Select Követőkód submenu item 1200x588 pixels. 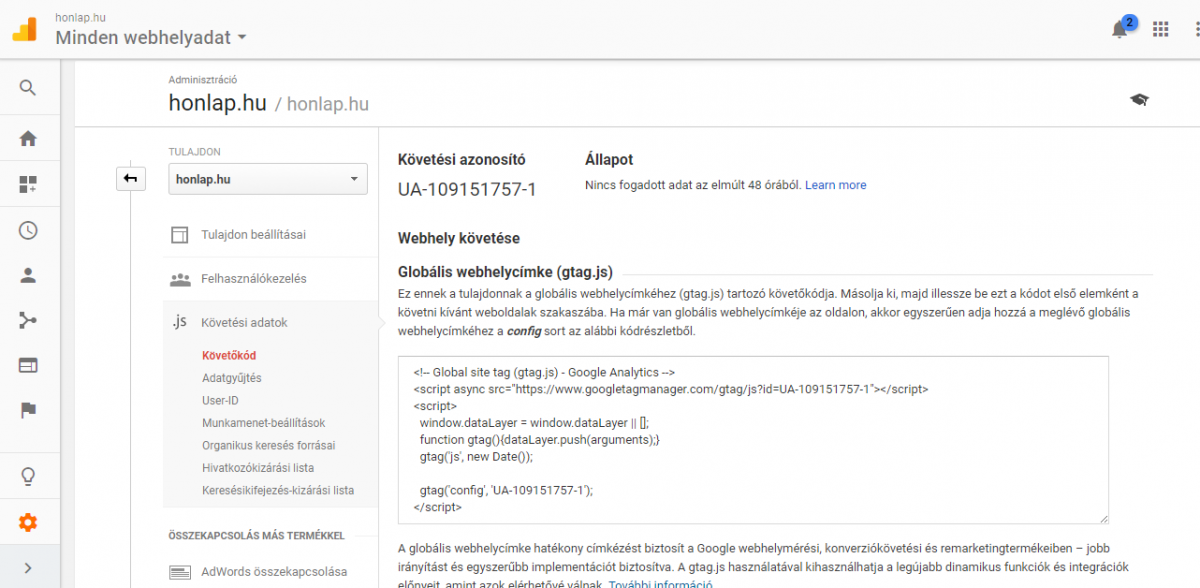pyautogui.click(x=229, y=355)
